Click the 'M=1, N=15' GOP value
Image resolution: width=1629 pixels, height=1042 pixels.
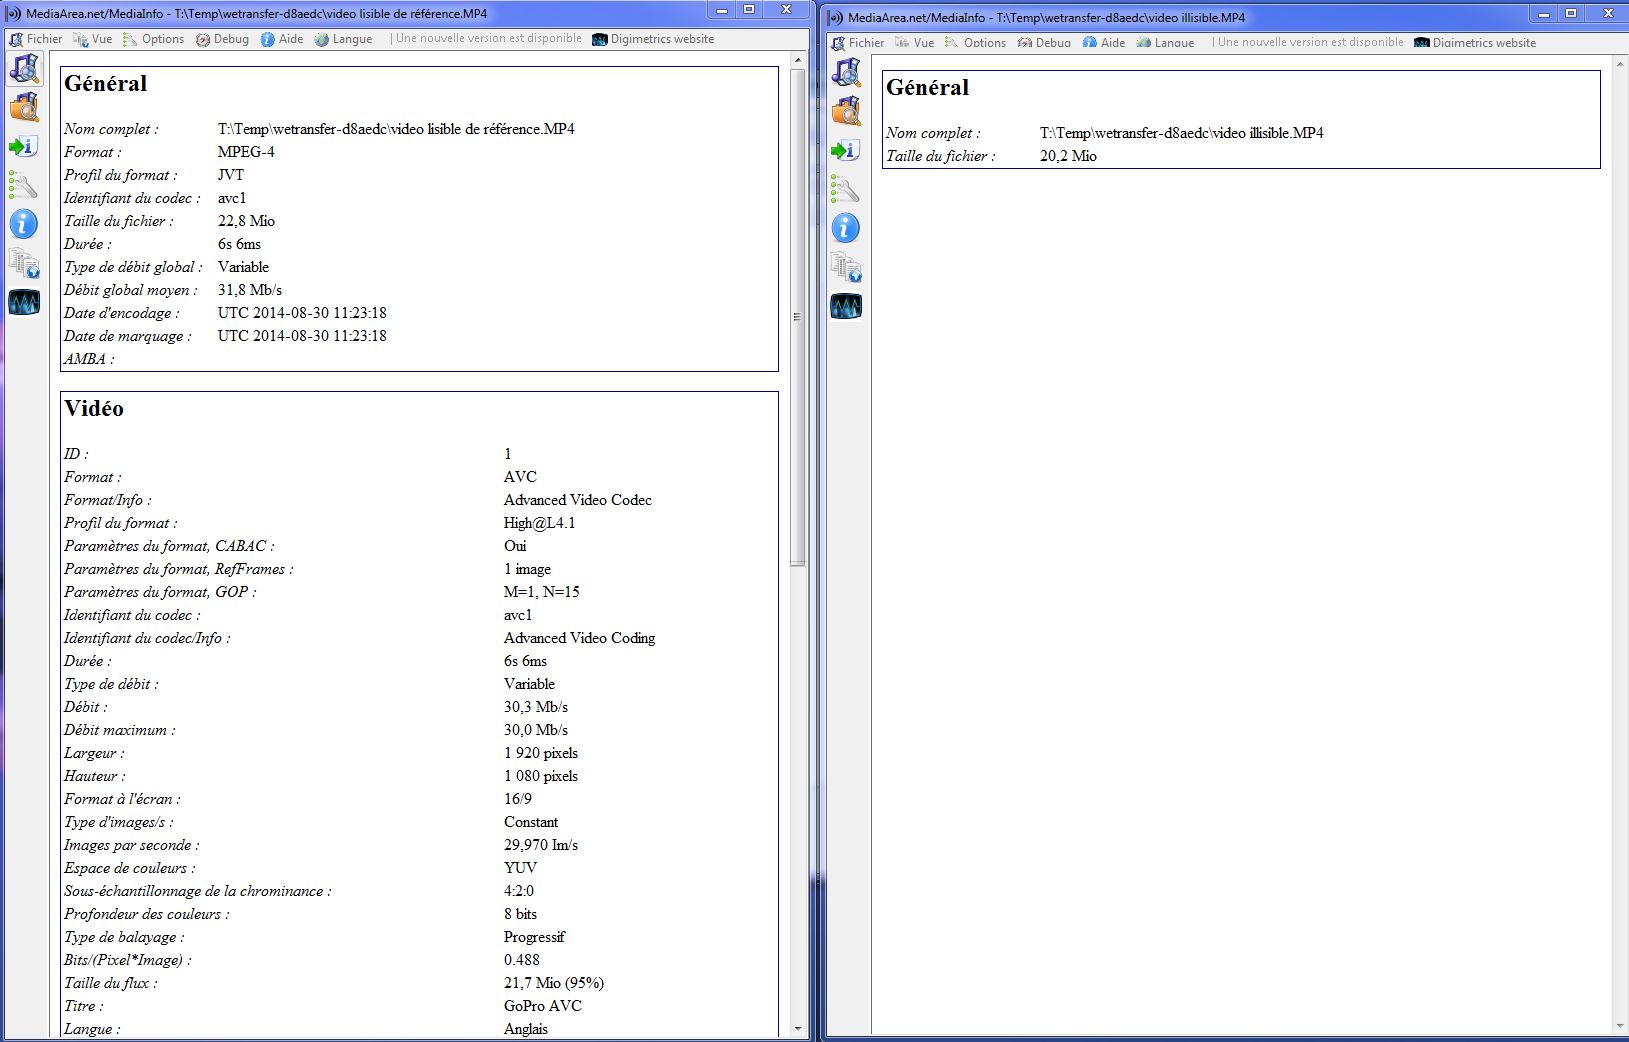542,592
